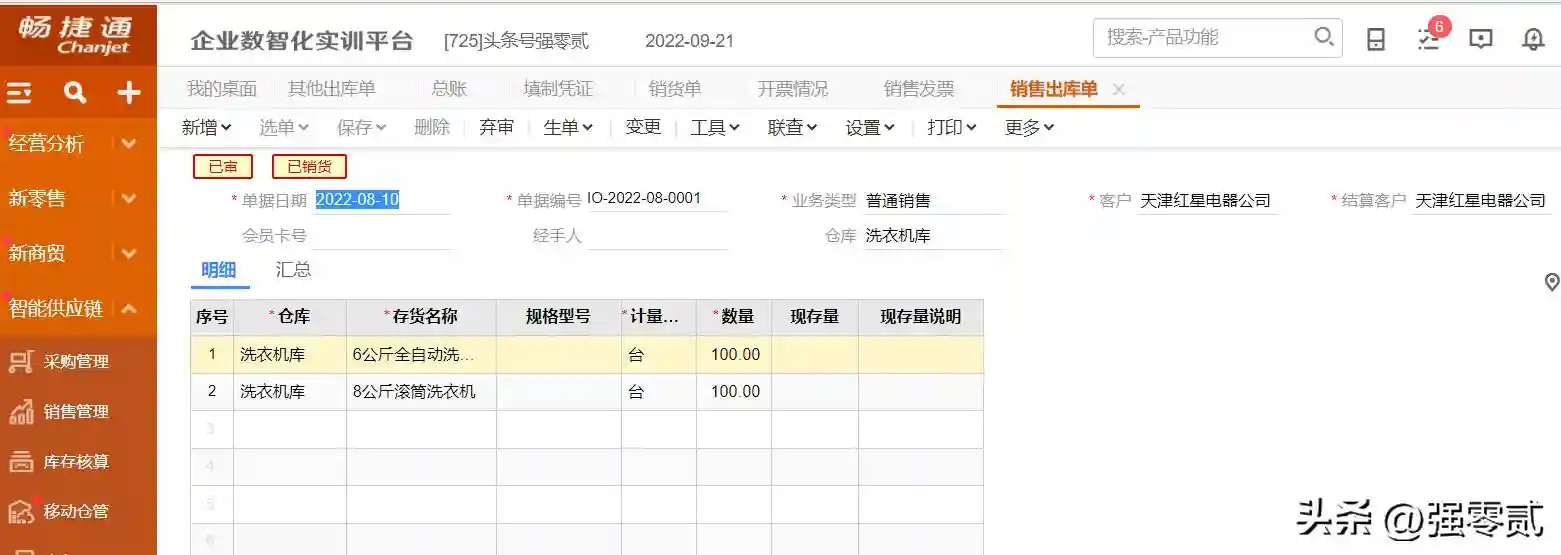Click the 弃审 button
Viewport: 1561px width, 555px height.
coord(496,127)
